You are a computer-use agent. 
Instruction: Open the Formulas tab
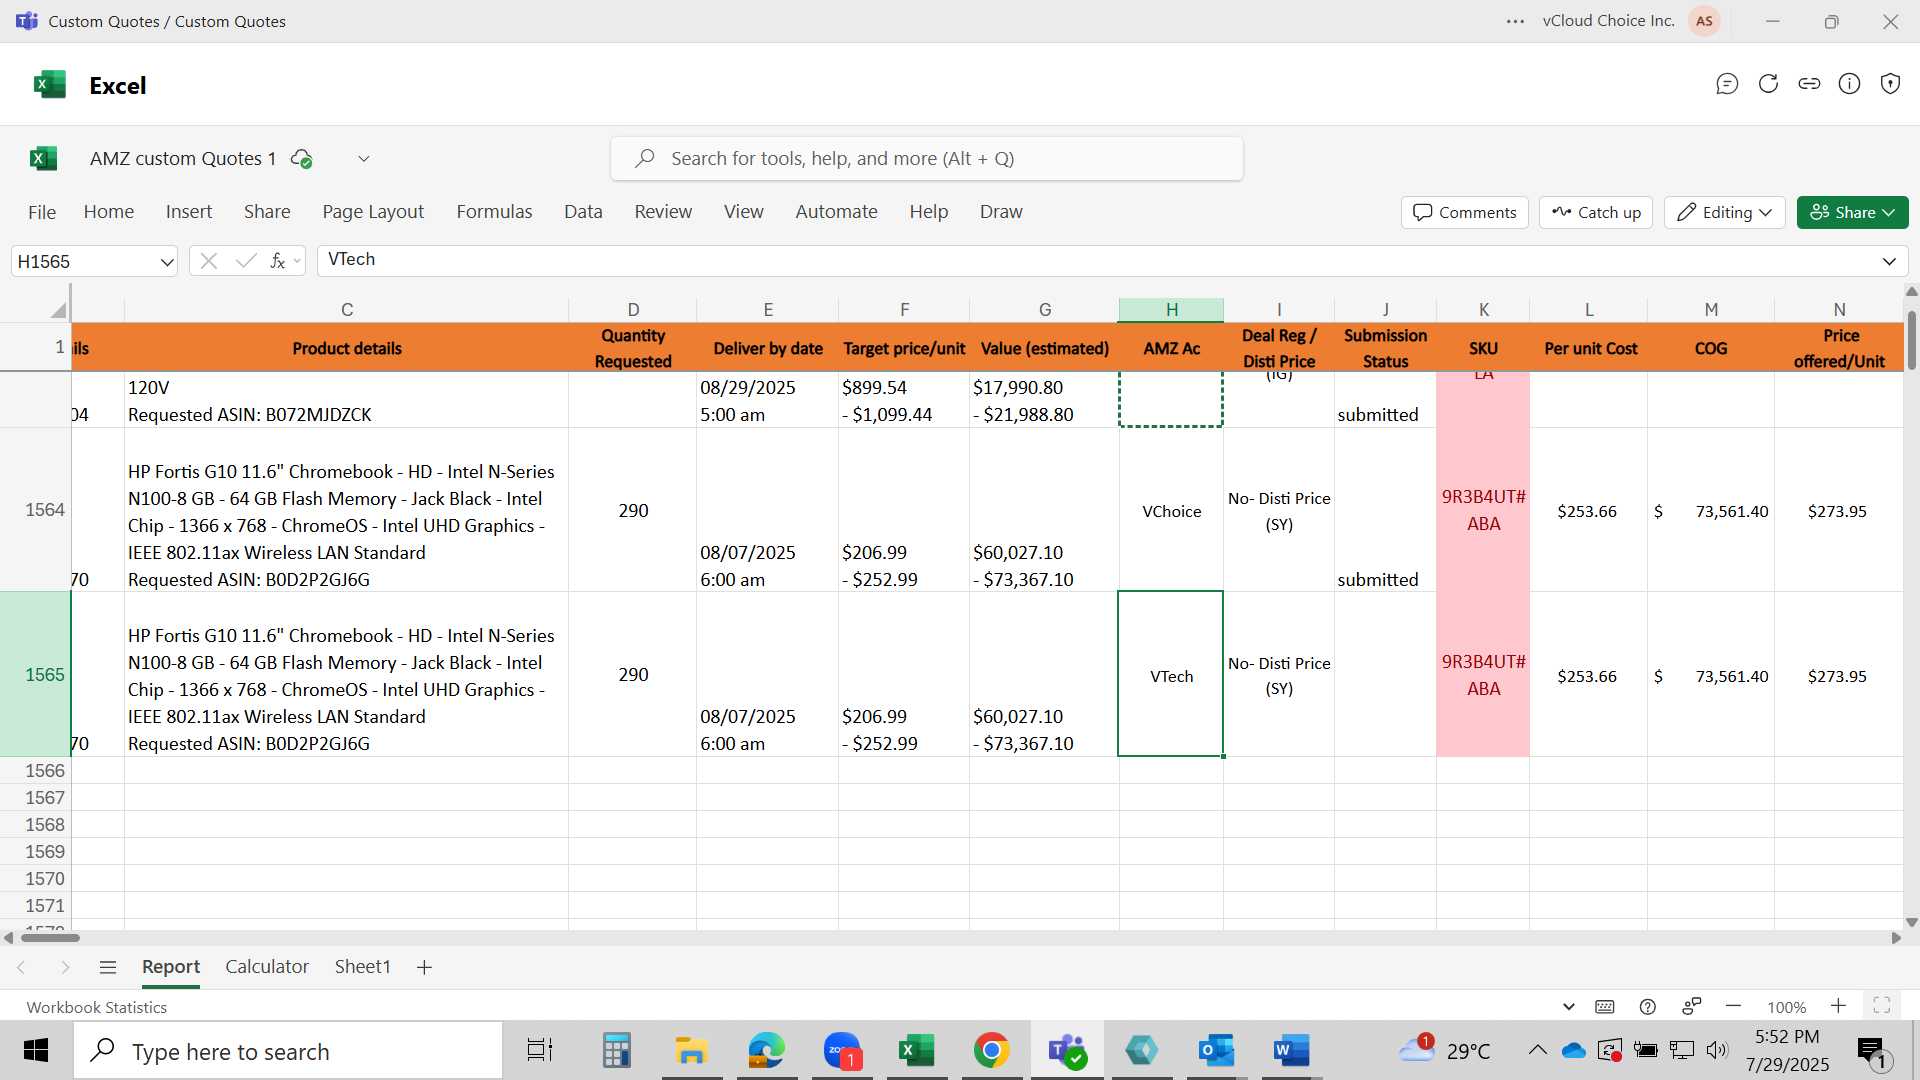(494, 212)
